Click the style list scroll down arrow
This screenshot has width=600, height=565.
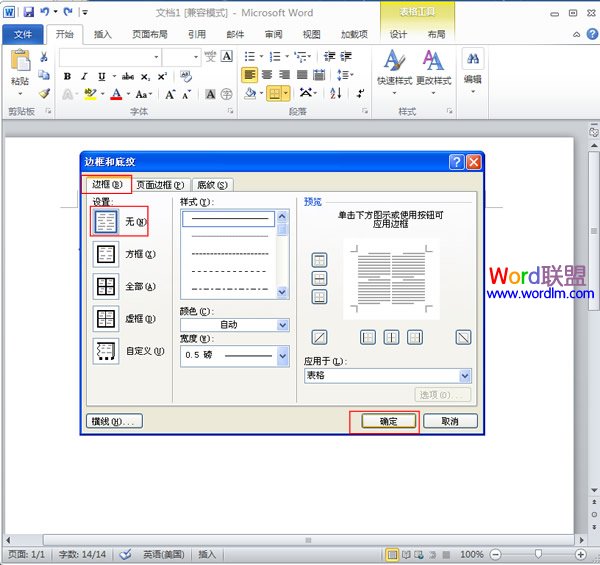click(282, 292)
